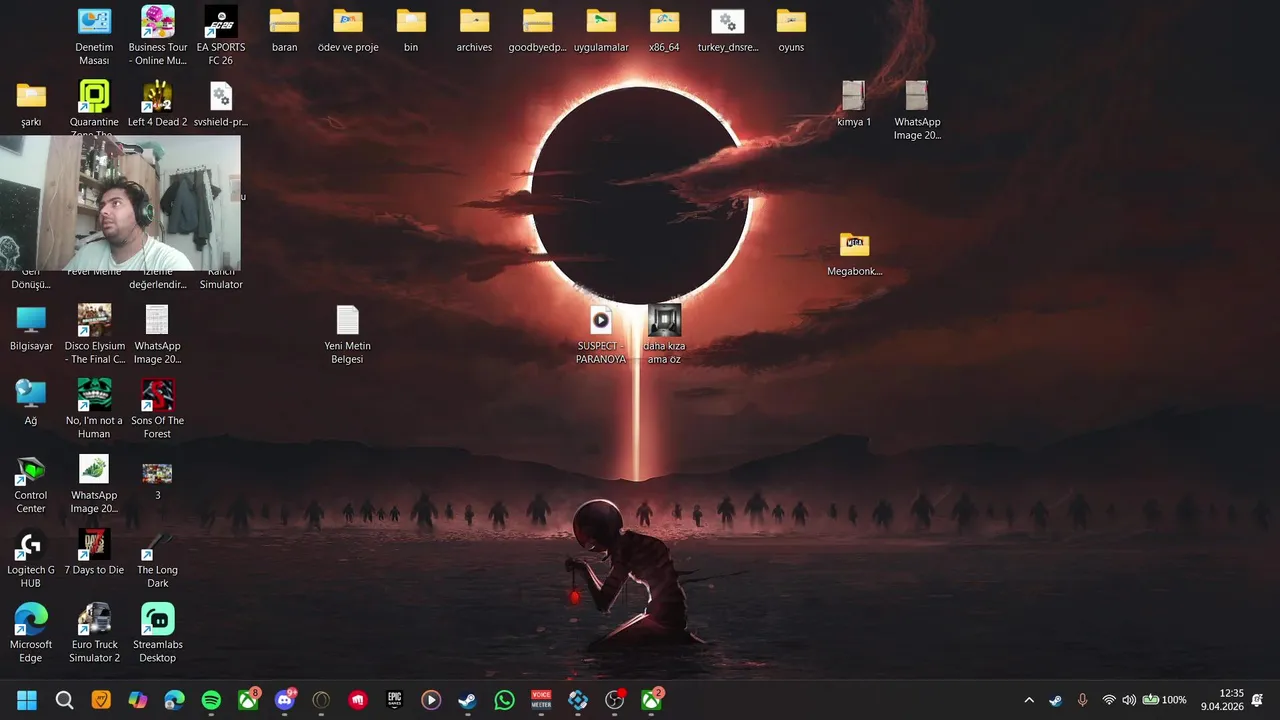1280x720 pixels.
Task: Open Xbox taskbar icon with badge 2
Action: coord(652,700)
